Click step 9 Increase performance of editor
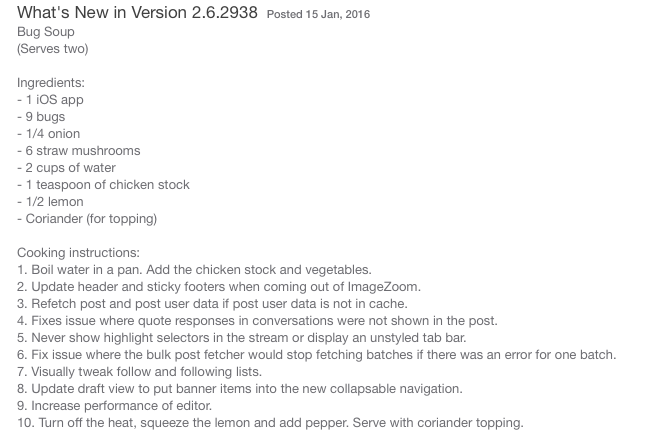This screenshot has height=440, width=655. pos(114,406)
